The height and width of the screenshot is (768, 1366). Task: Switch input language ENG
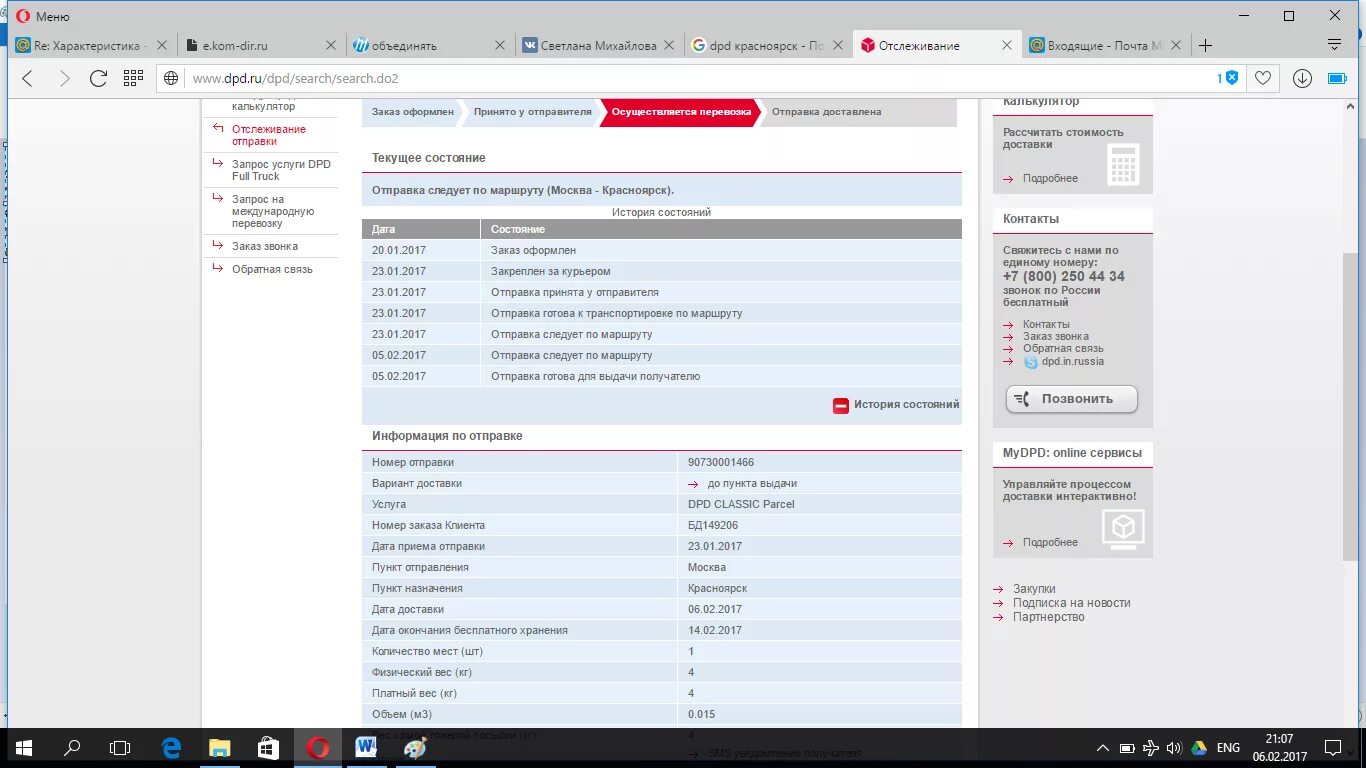pyautogui.click(x=1228, y=747)
